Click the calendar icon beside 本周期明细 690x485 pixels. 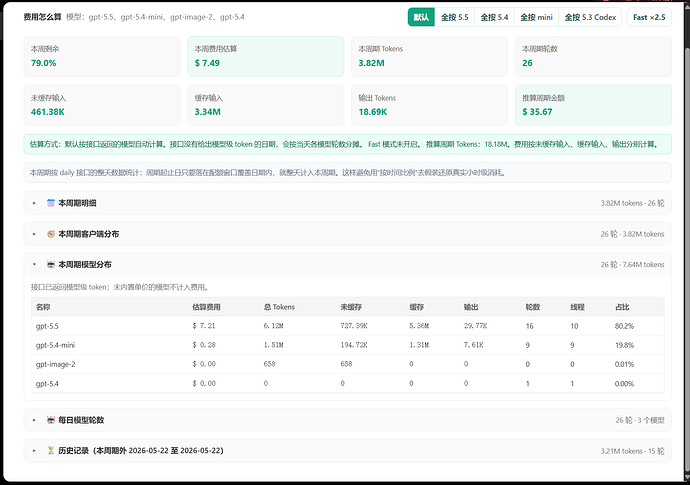tap(51, 203)
